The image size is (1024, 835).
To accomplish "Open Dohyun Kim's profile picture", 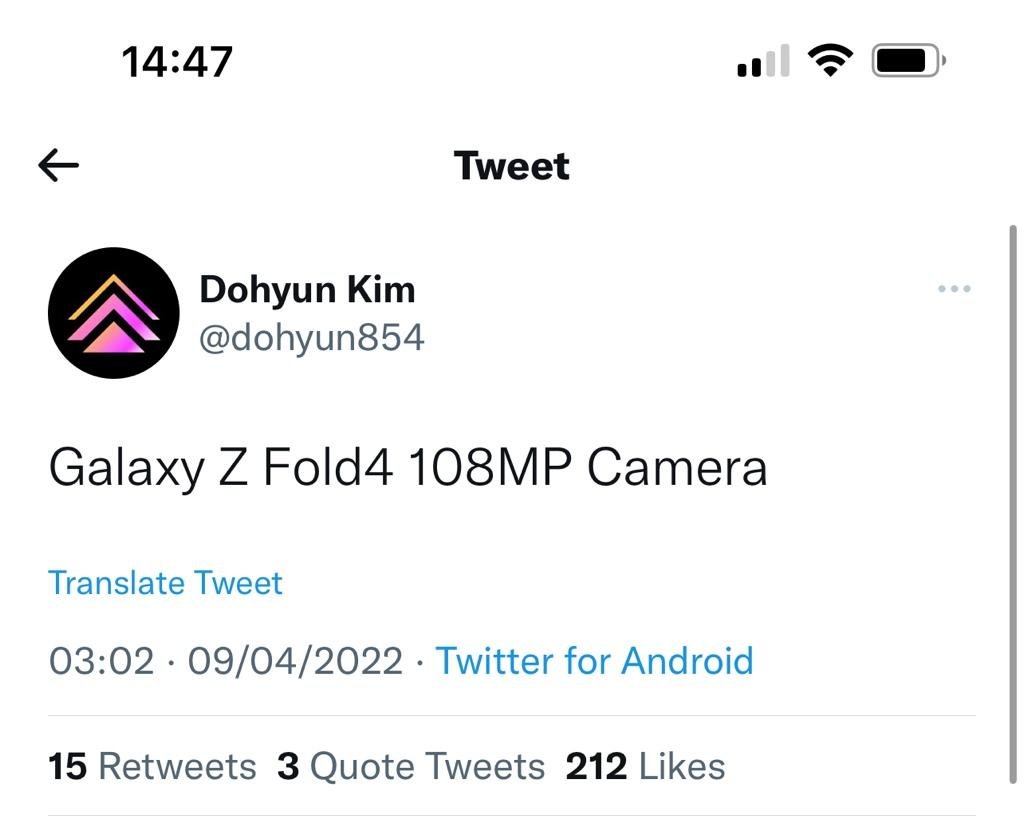I will coord(113,313).
